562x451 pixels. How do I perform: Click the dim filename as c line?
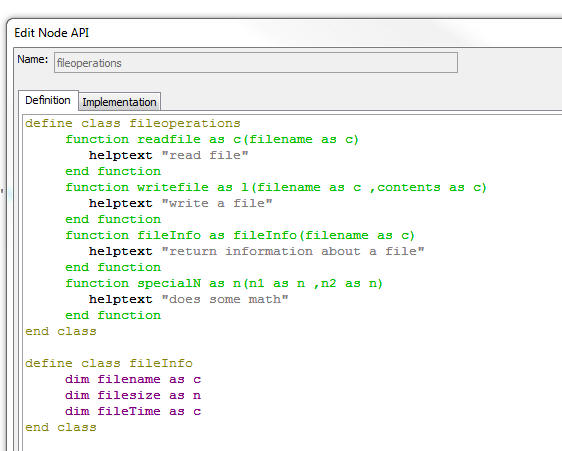pyautogui.click(x=133, y=379)
